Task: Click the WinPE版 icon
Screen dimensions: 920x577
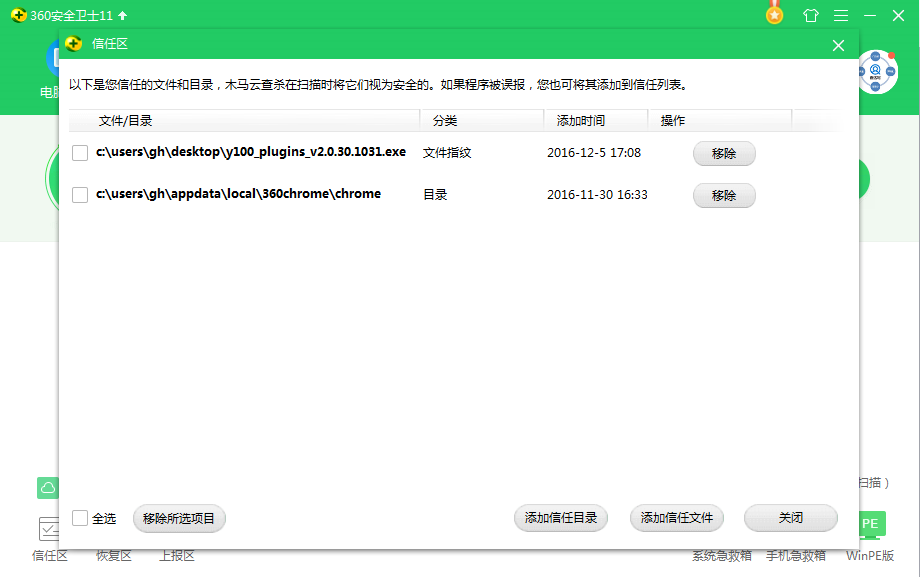Action: pyautogui.click(x=870, y=524)
